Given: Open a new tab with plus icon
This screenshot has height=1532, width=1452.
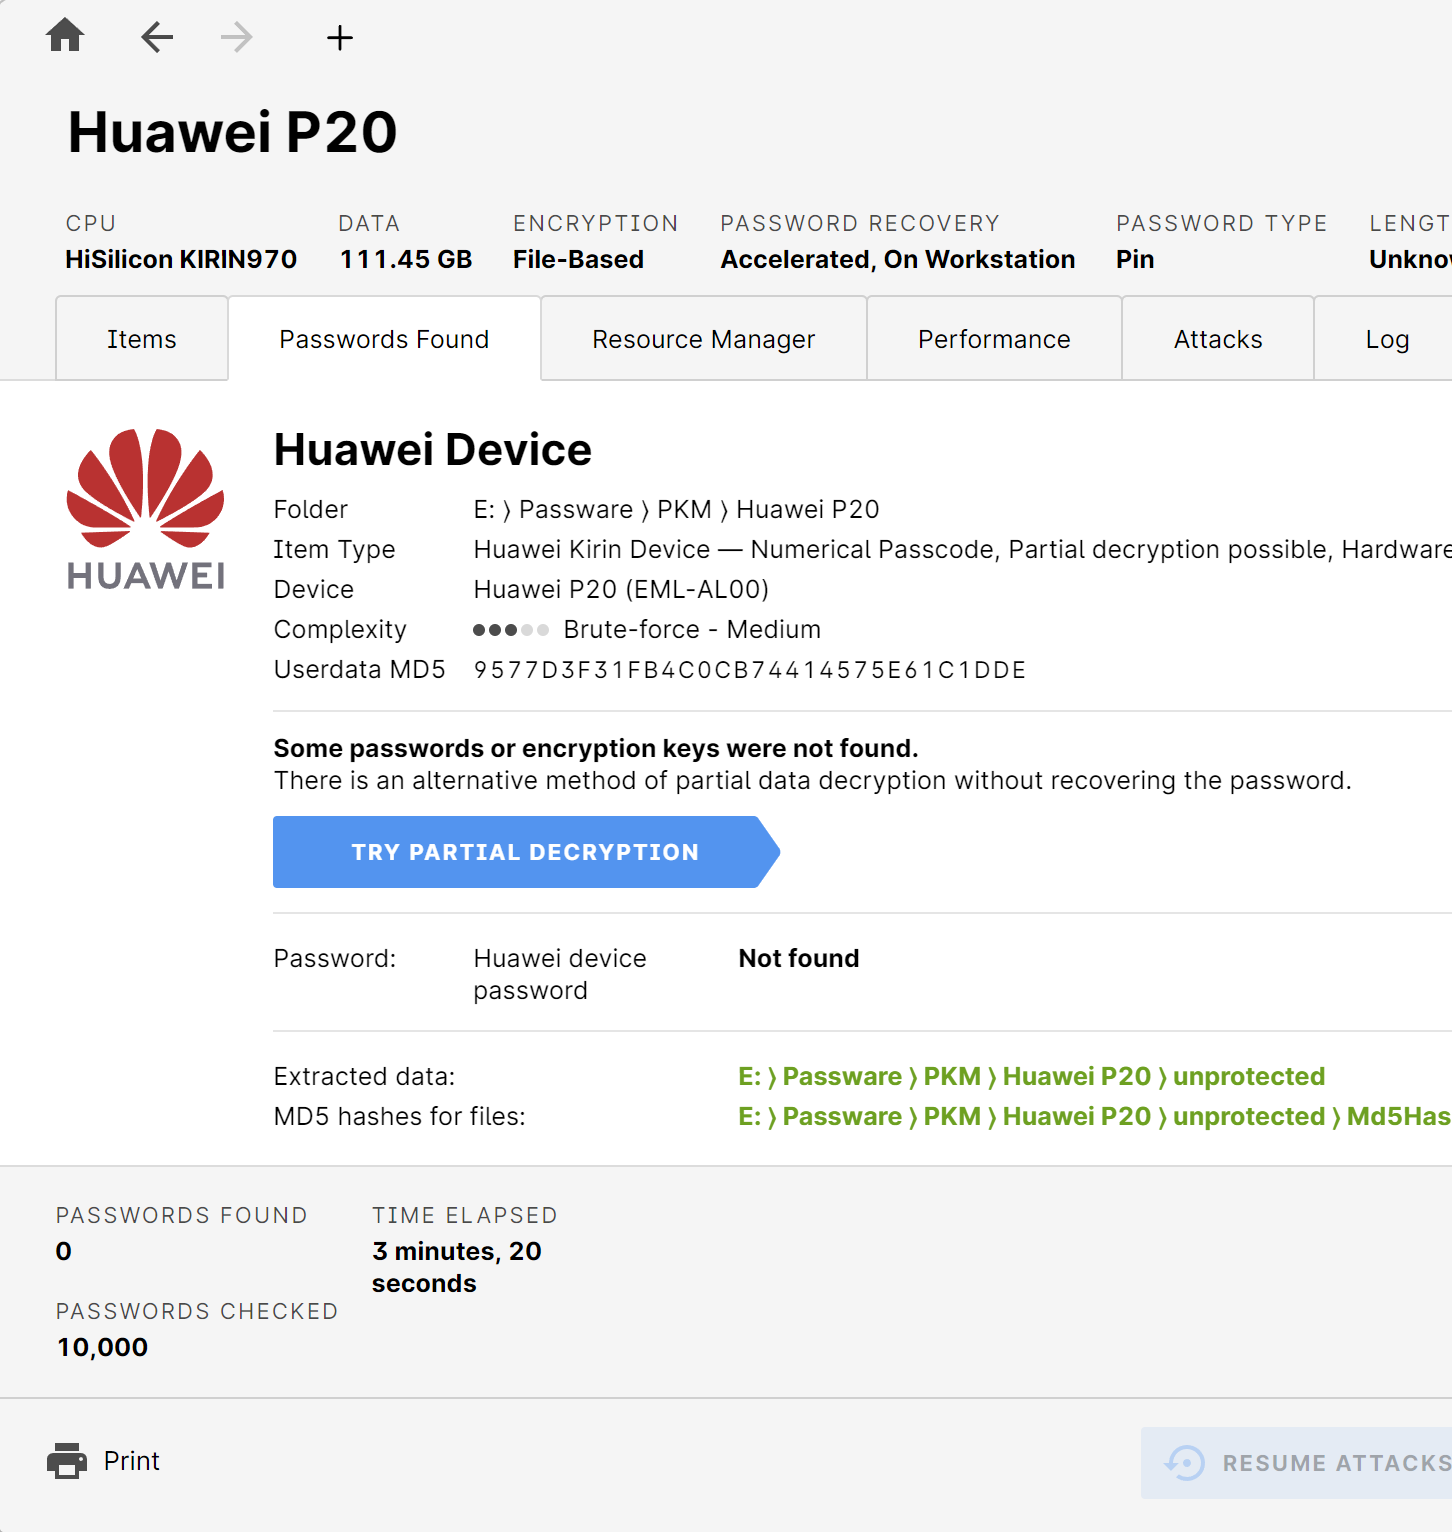Looking at the screenshot, I should [x=340, y=38].
